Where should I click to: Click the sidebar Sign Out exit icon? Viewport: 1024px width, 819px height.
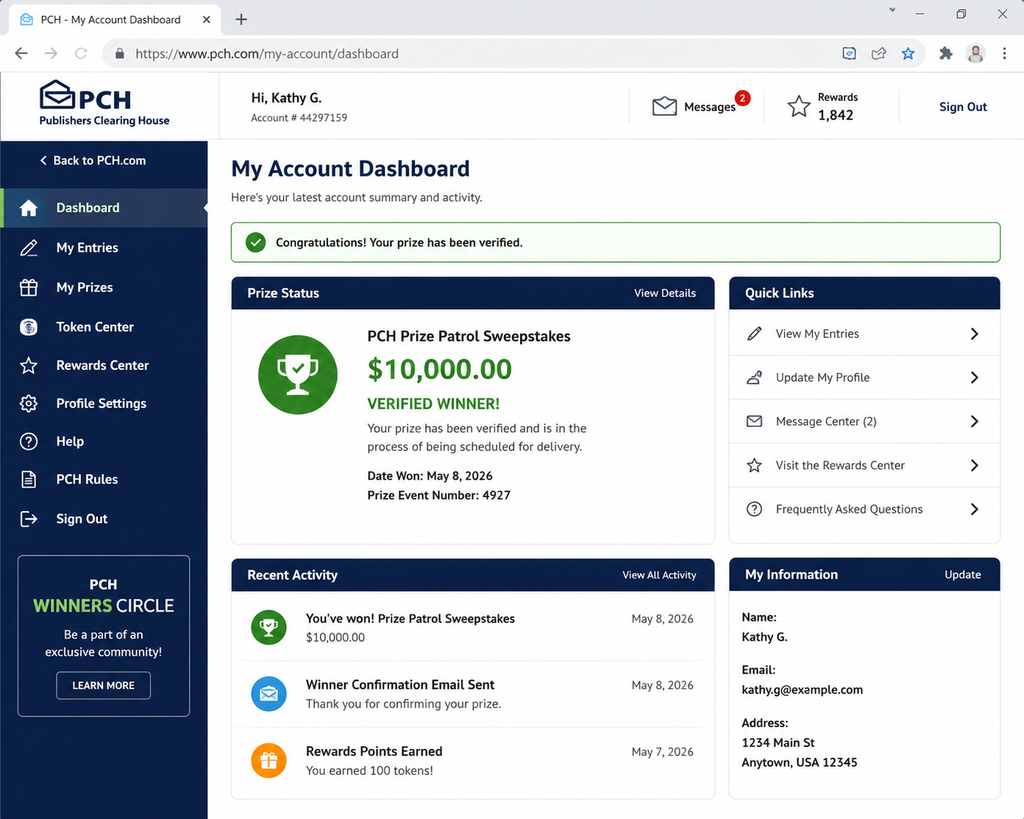[29, 519]
